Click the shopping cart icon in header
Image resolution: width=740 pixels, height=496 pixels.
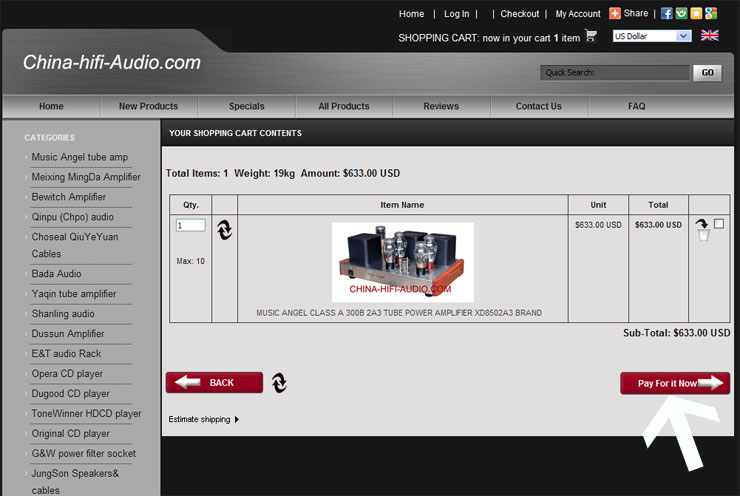(591, 36)
